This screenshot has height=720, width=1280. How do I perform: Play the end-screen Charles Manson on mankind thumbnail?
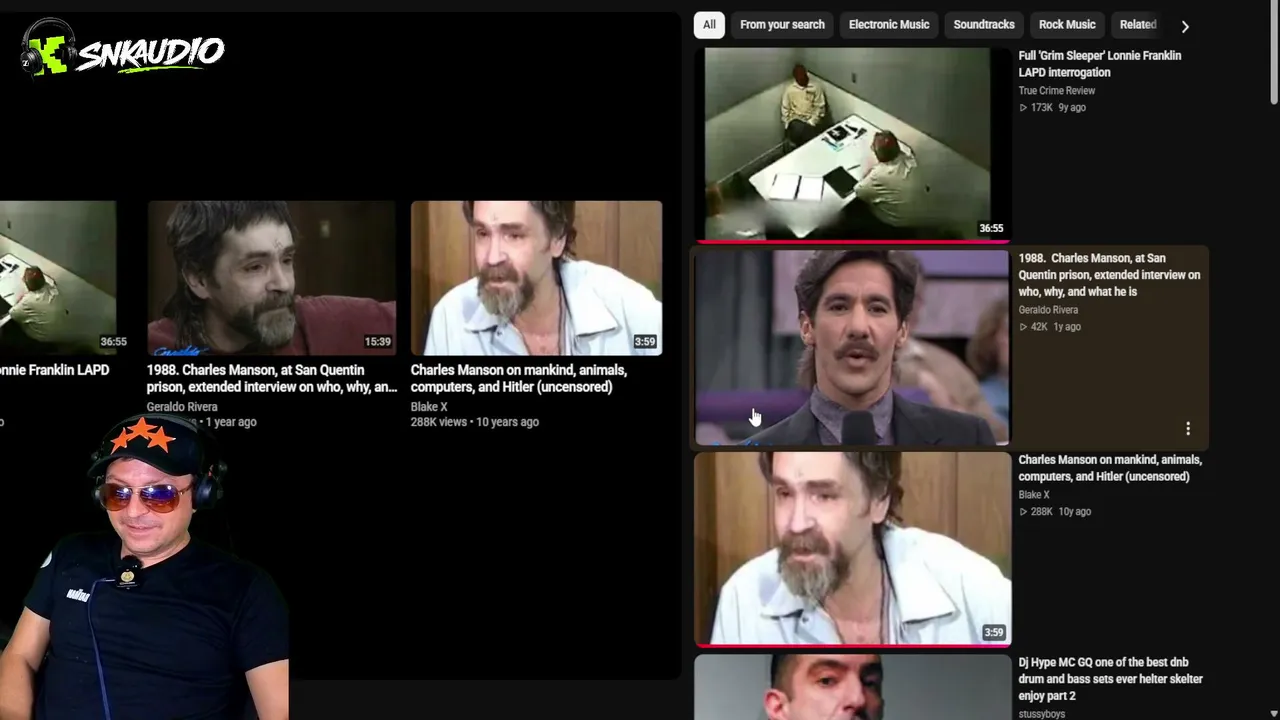[536, 278]
